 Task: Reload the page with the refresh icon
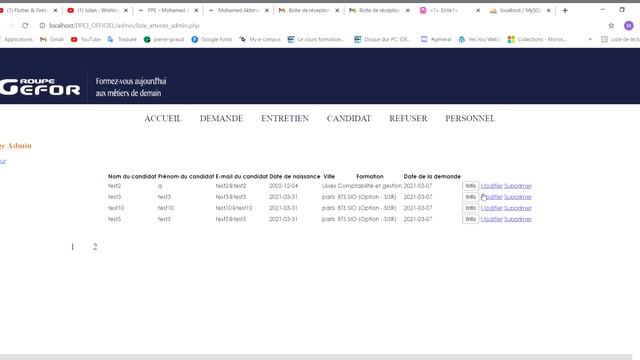(x=25, y=25)
